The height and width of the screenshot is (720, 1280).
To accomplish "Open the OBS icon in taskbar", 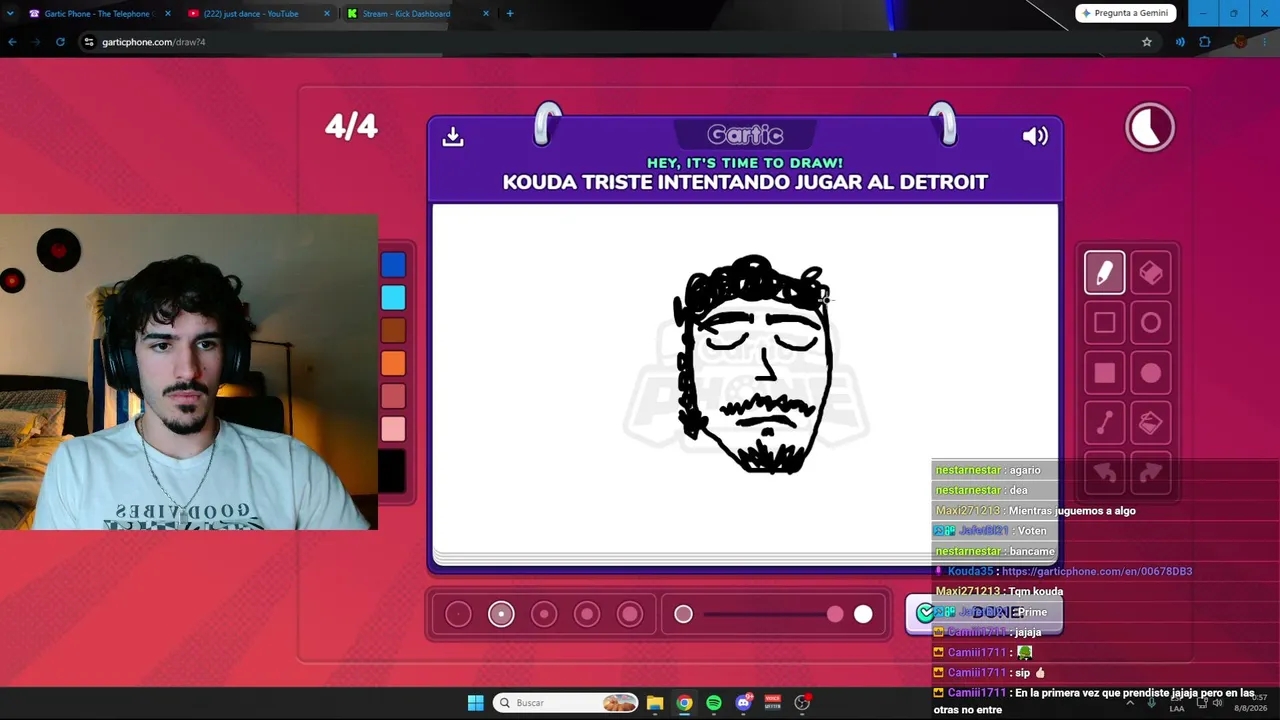I will click(x=802, y=703).
